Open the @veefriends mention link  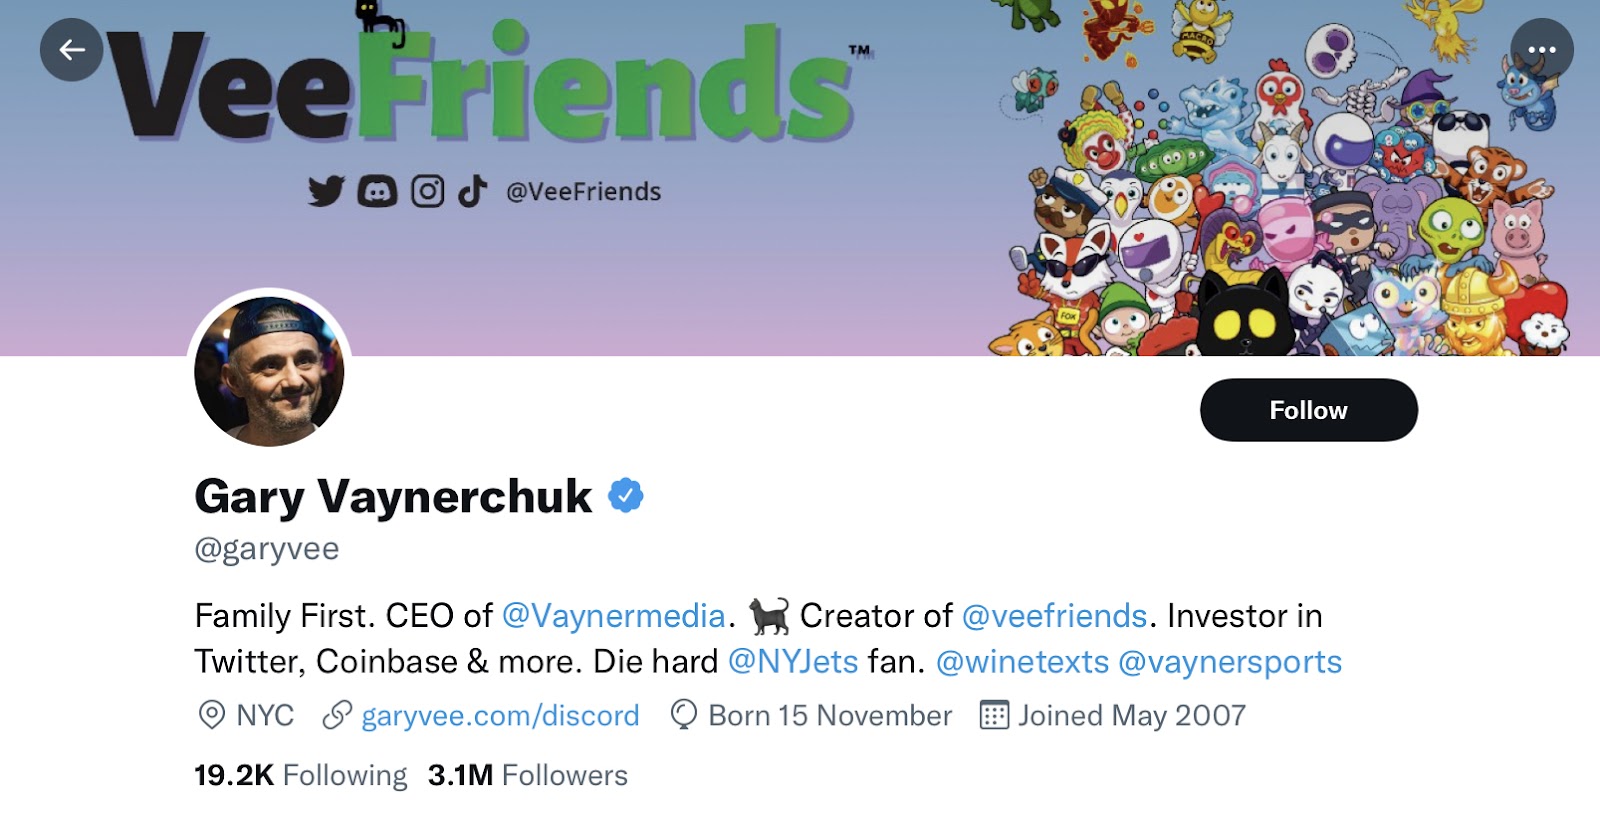tap(1054, 616)
